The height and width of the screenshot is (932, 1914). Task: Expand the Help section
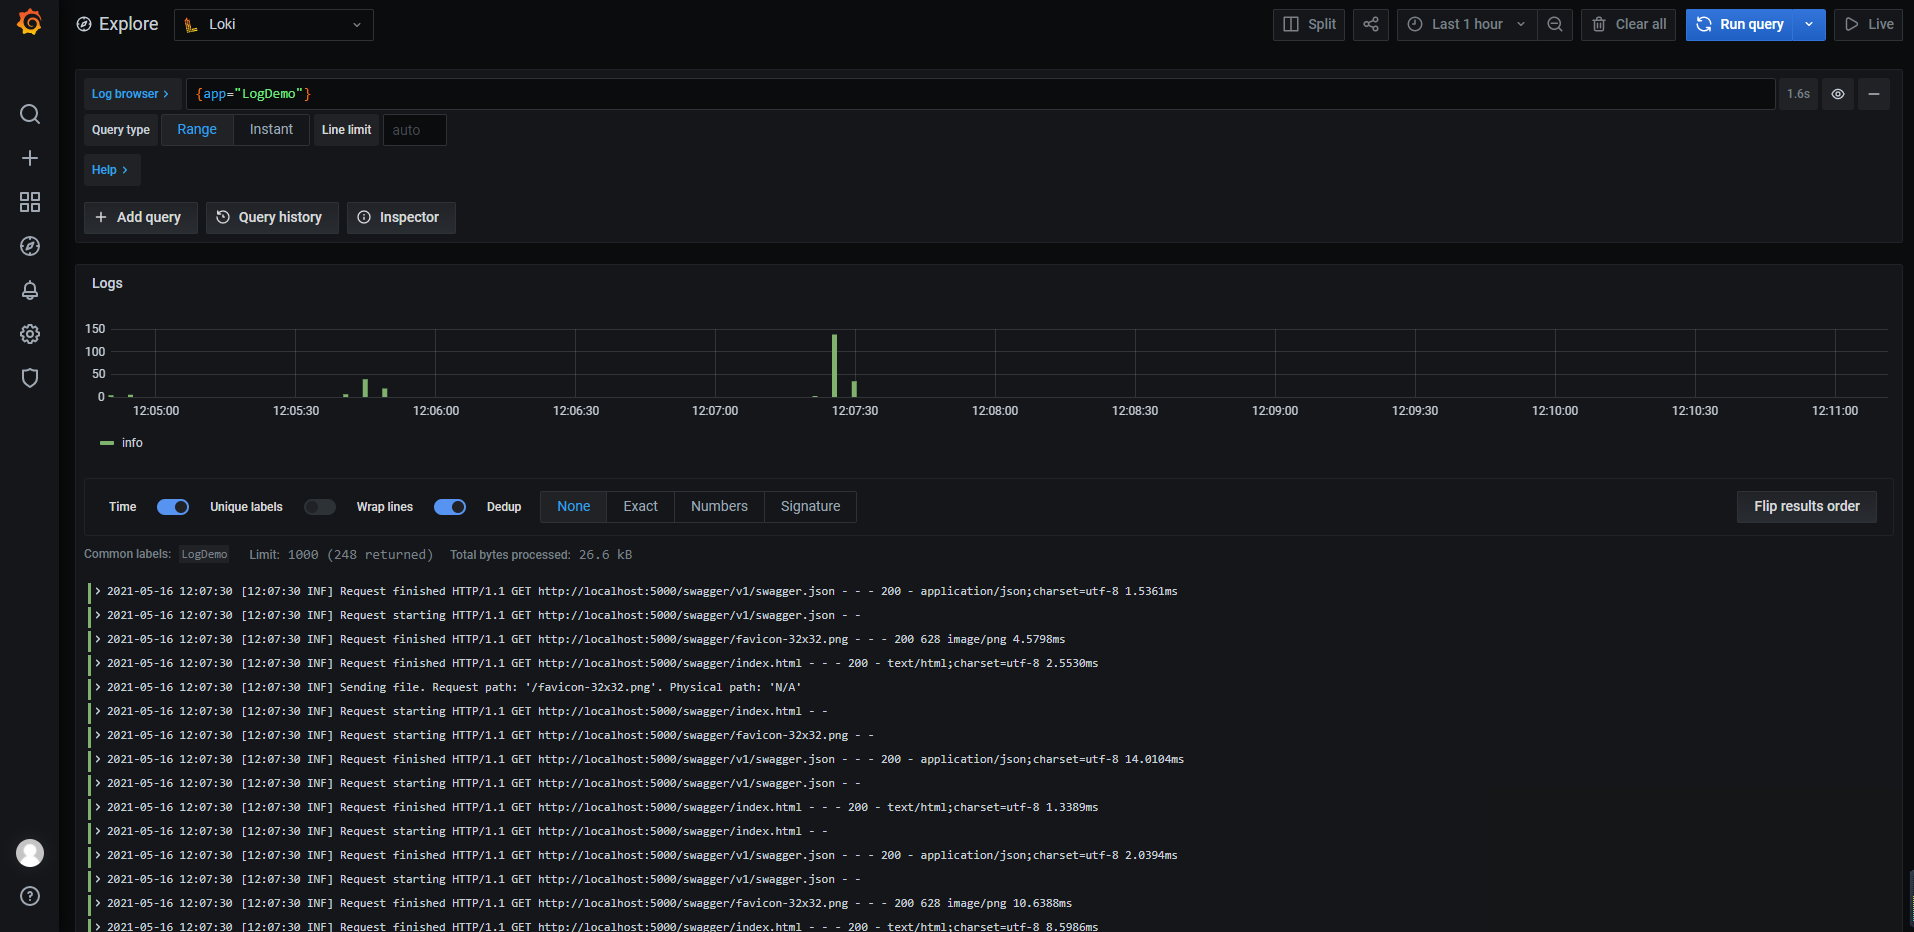(110, 170)
